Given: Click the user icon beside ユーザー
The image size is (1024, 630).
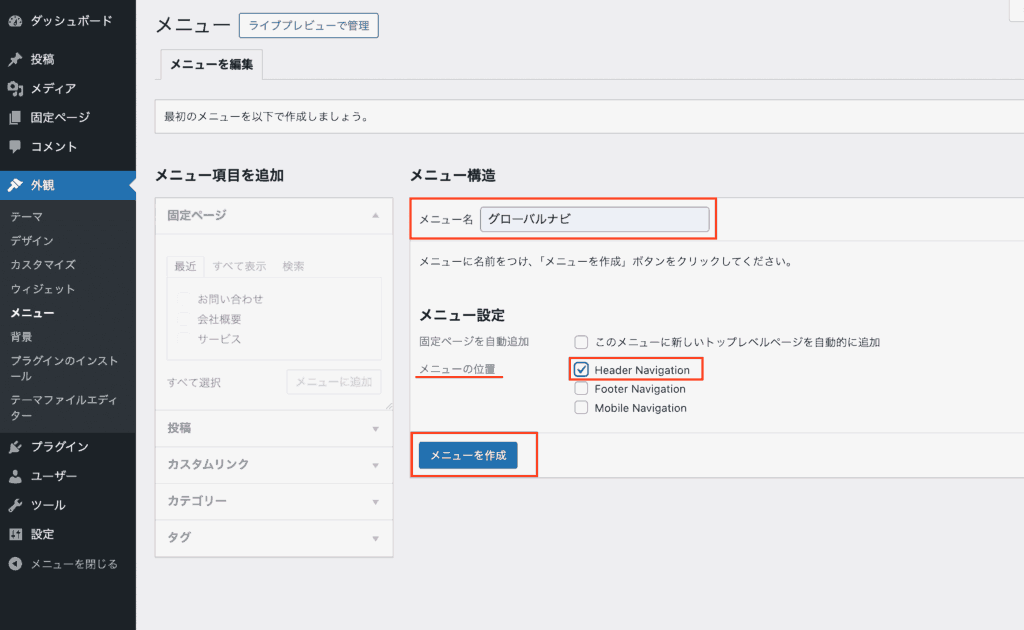Looking at the screenshot, I should click(x=15, y=476).
